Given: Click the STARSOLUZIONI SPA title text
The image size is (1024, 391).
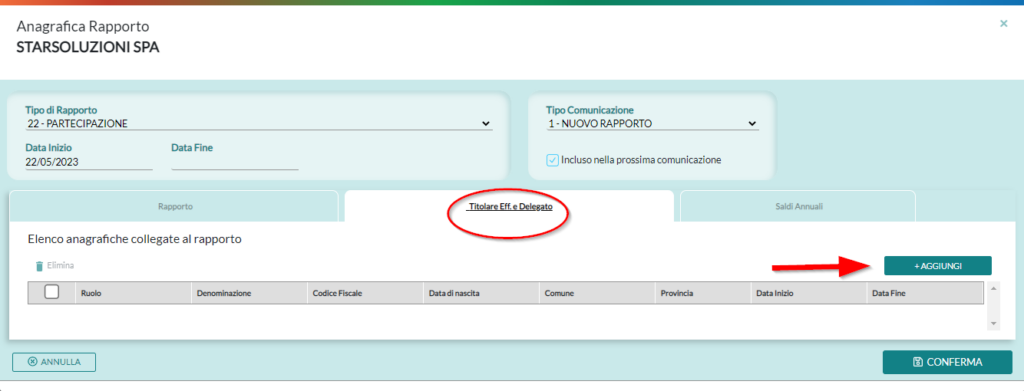Looking at the screenshot, I should click(88, 48).
